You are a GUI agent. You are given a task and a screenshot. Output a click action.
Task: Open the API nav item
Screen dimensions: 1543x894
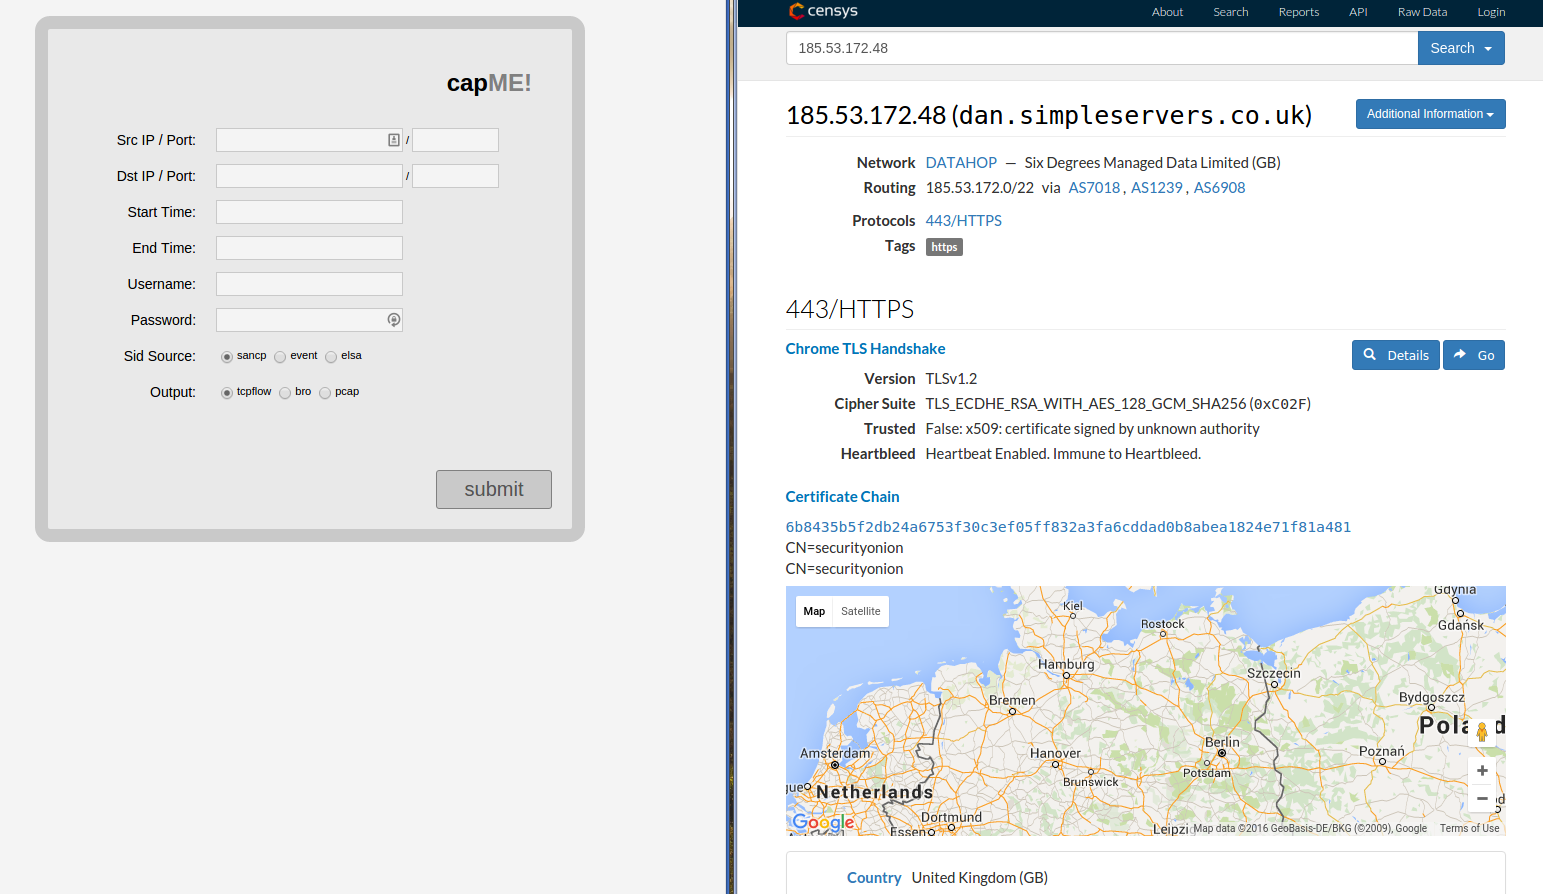(x=1358, y=12)
